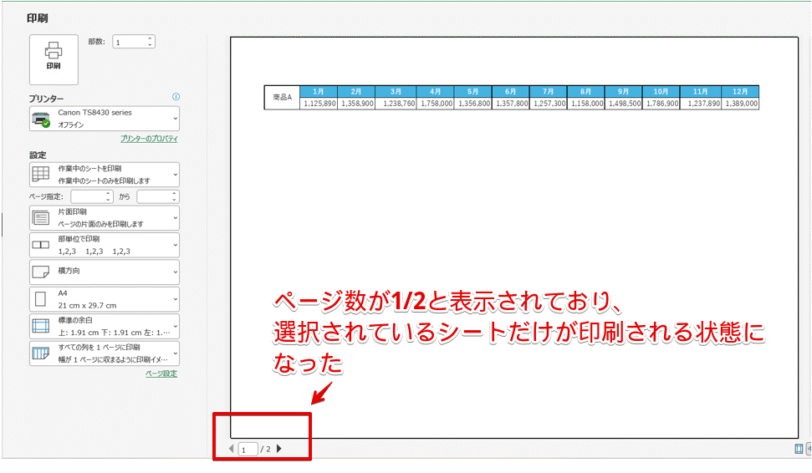812x473 pixels.
Task: Click the 6月 header cell in preview
Action: 511,91
